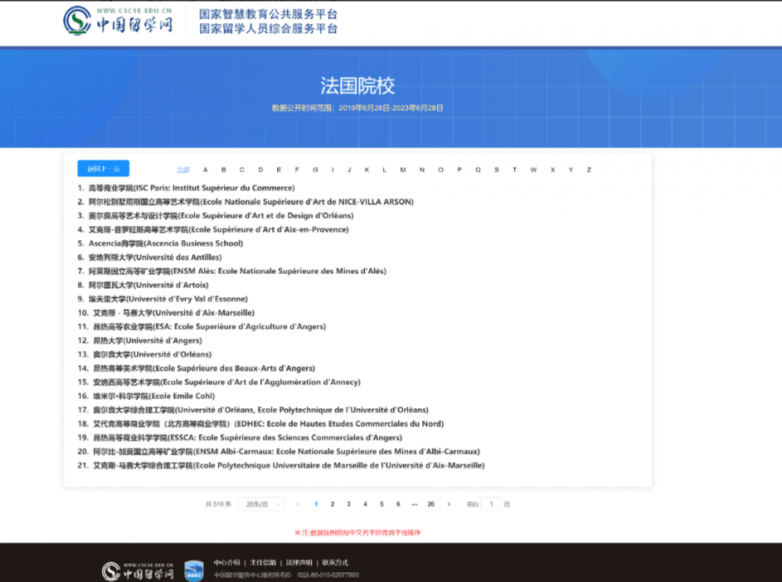Go to page 5

[382, 505]
